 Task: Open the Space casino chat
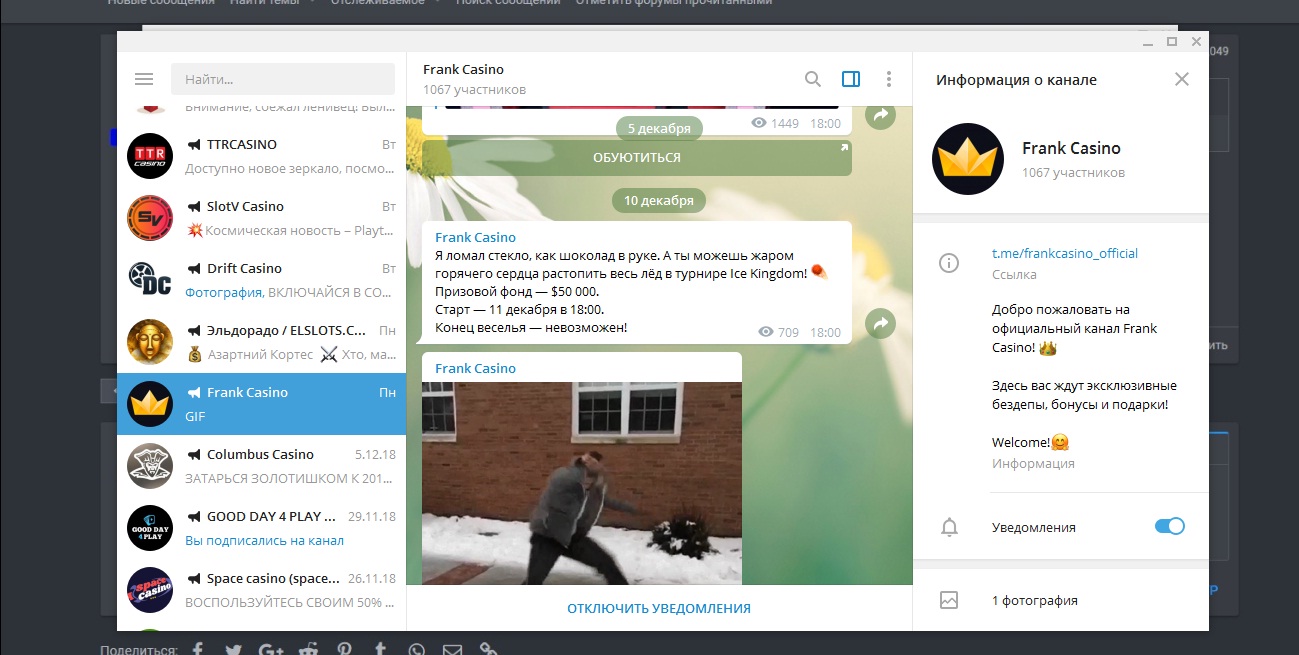262,589
